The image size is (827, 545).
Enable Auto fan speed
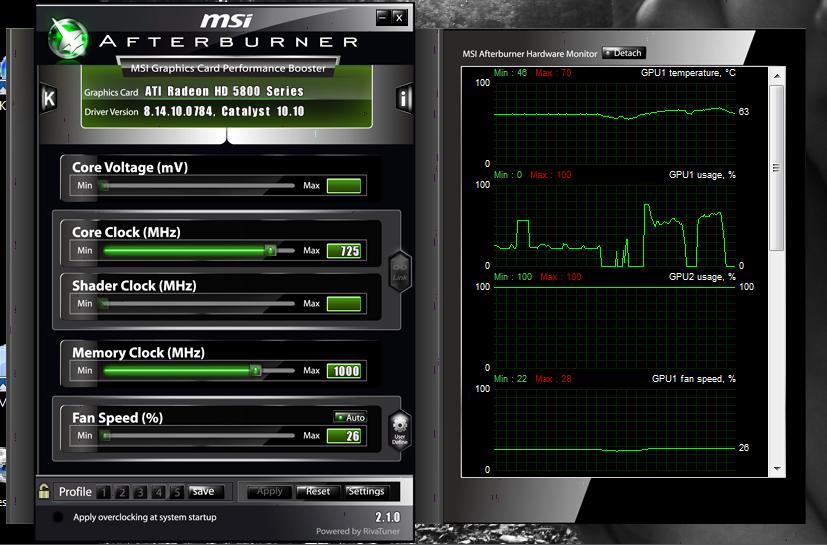tap(350, 417)
